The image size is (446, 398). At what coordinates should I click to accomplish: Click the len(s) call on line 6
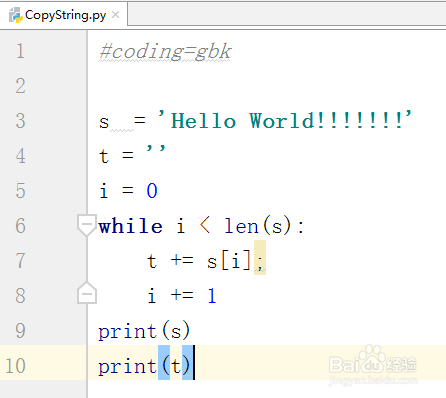click(258, 226)
